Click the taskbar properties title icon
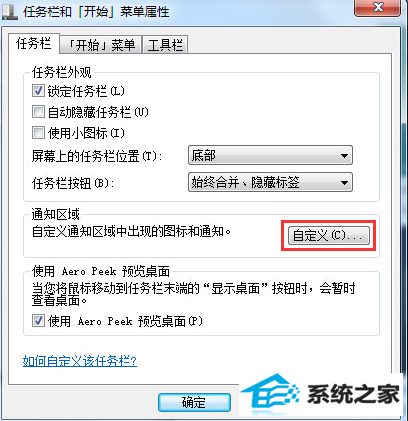Image resolution: width=408 pixels, height=421 pixels. pos(9,12)
